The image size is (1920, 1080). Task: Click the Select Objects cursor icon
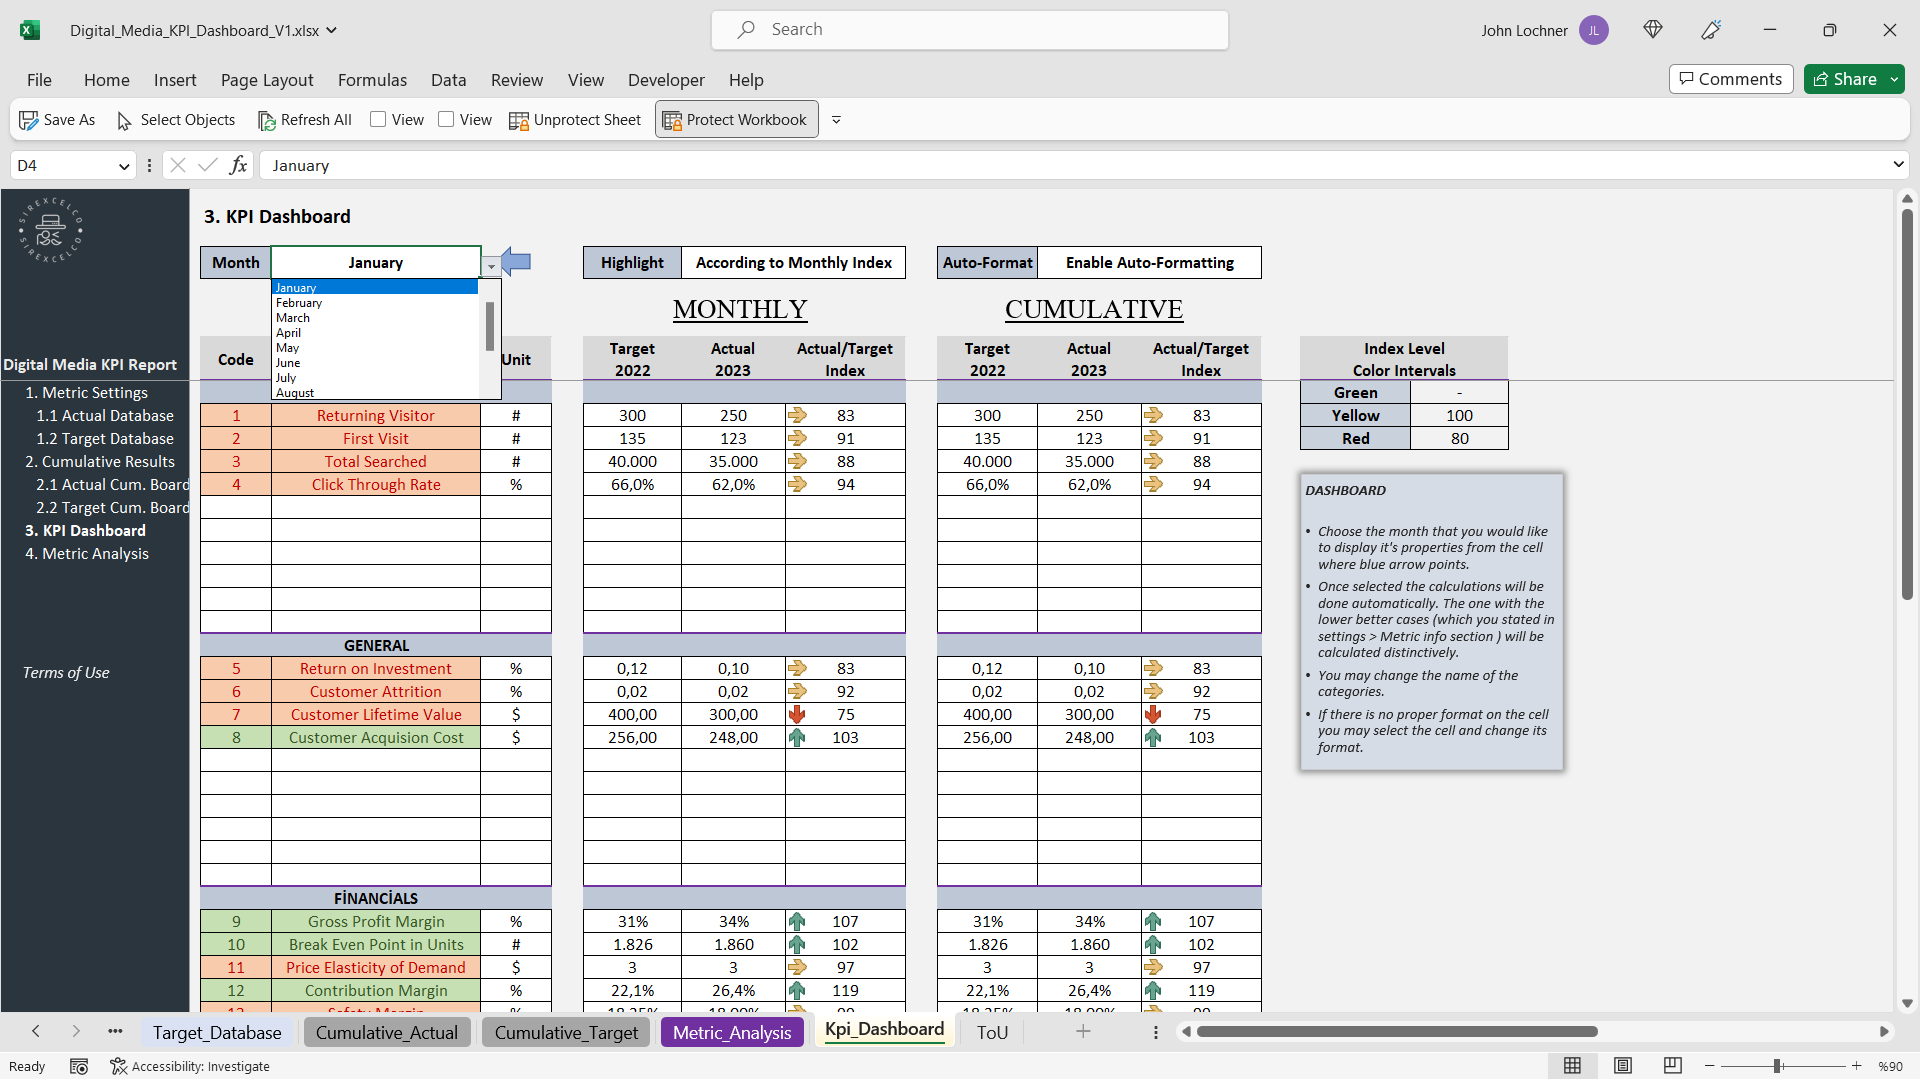pyautogui.click(x=124, y=120)
